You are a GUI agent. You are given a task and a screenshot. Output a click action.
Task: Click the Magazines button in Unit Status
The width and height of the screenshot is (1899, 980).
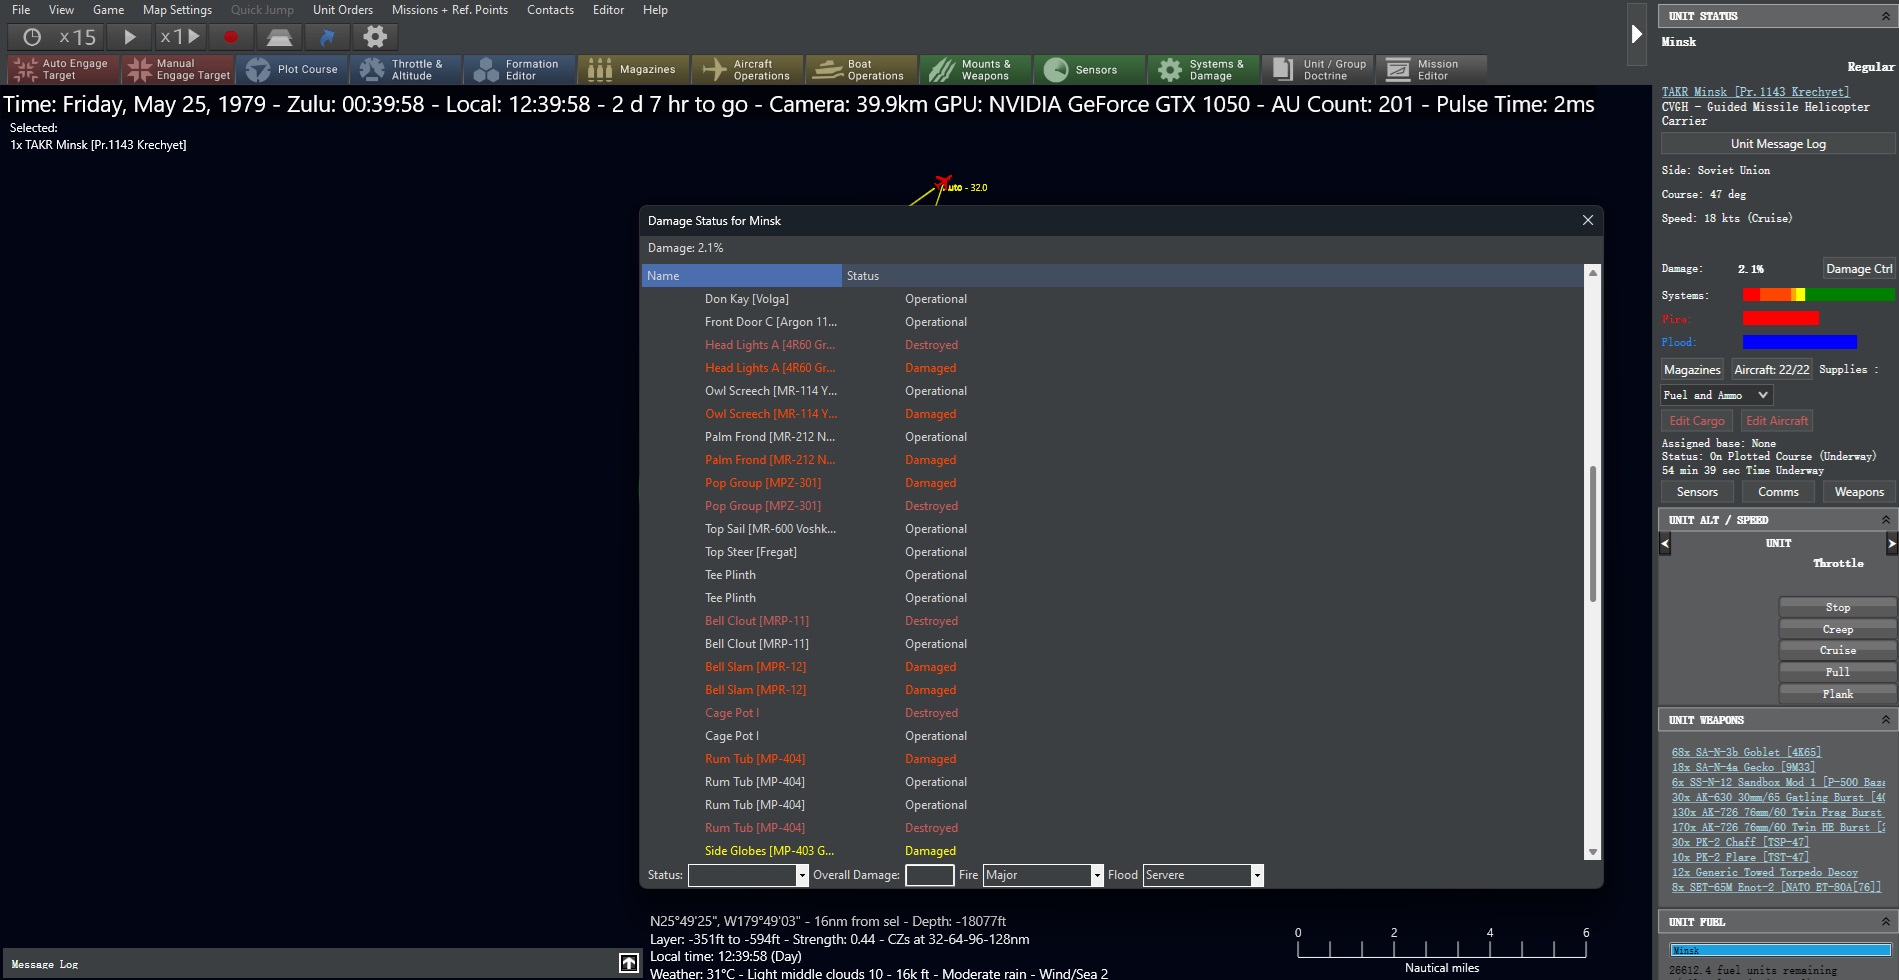point(1692,370)
